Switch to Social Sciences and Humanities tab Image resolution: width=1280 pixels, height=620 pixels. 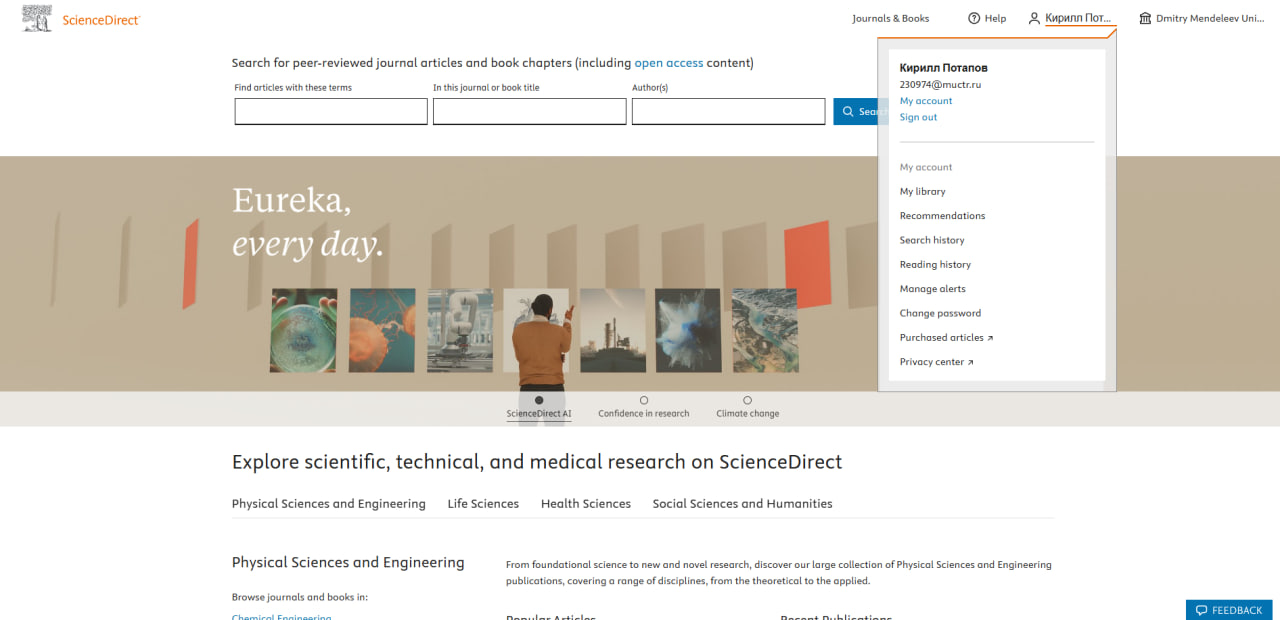(742, 504)
